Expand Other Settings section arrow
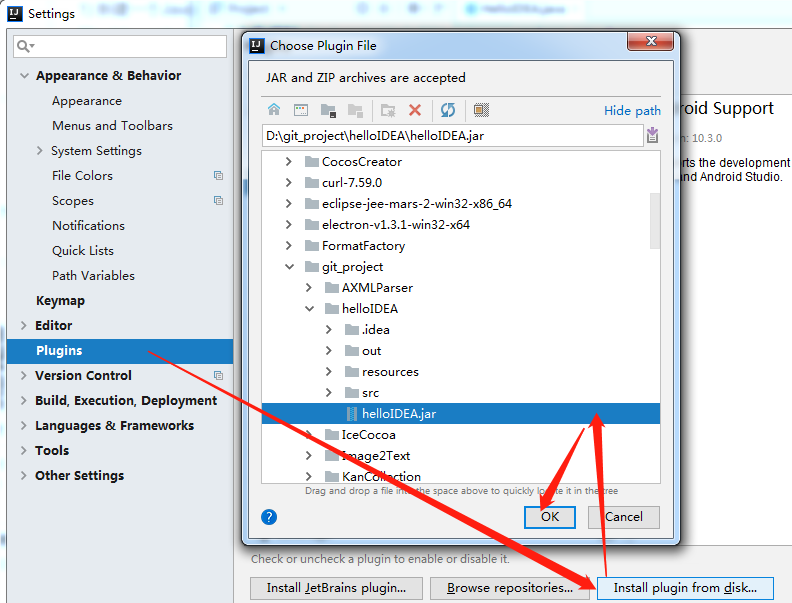 [23, 475]
